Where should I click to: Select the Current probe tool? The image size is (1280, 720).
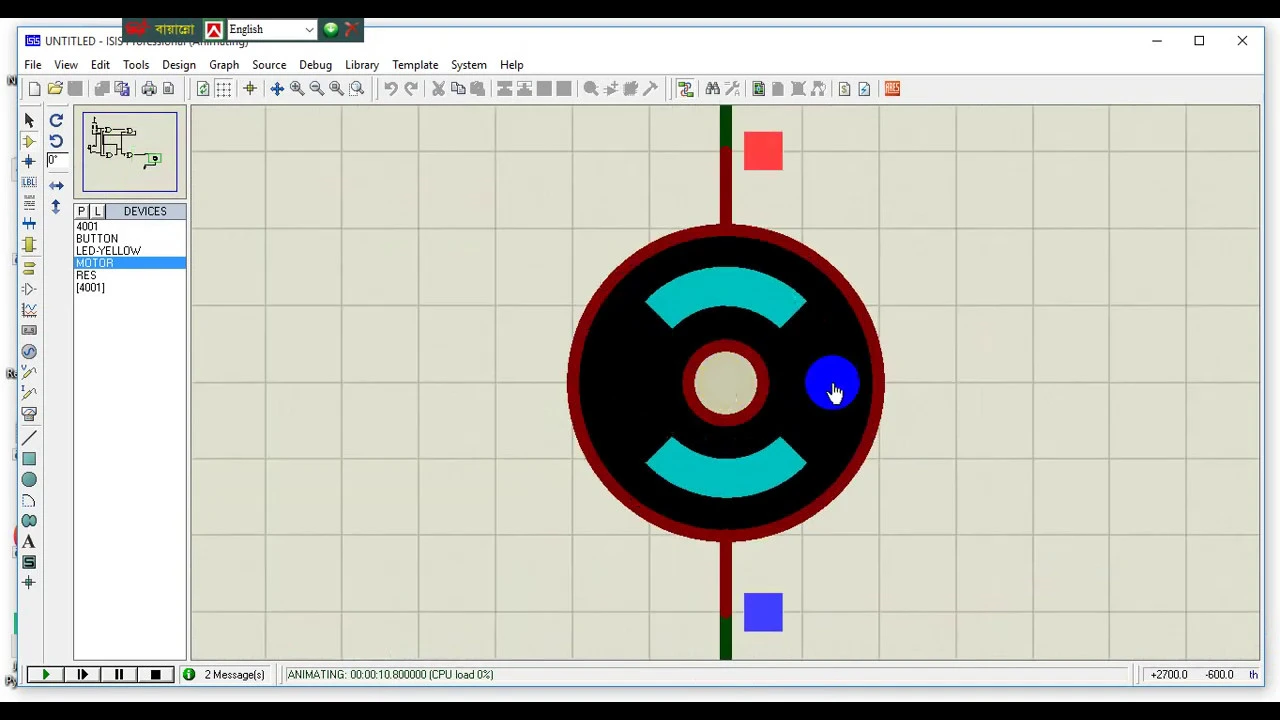tap(29, 393)
